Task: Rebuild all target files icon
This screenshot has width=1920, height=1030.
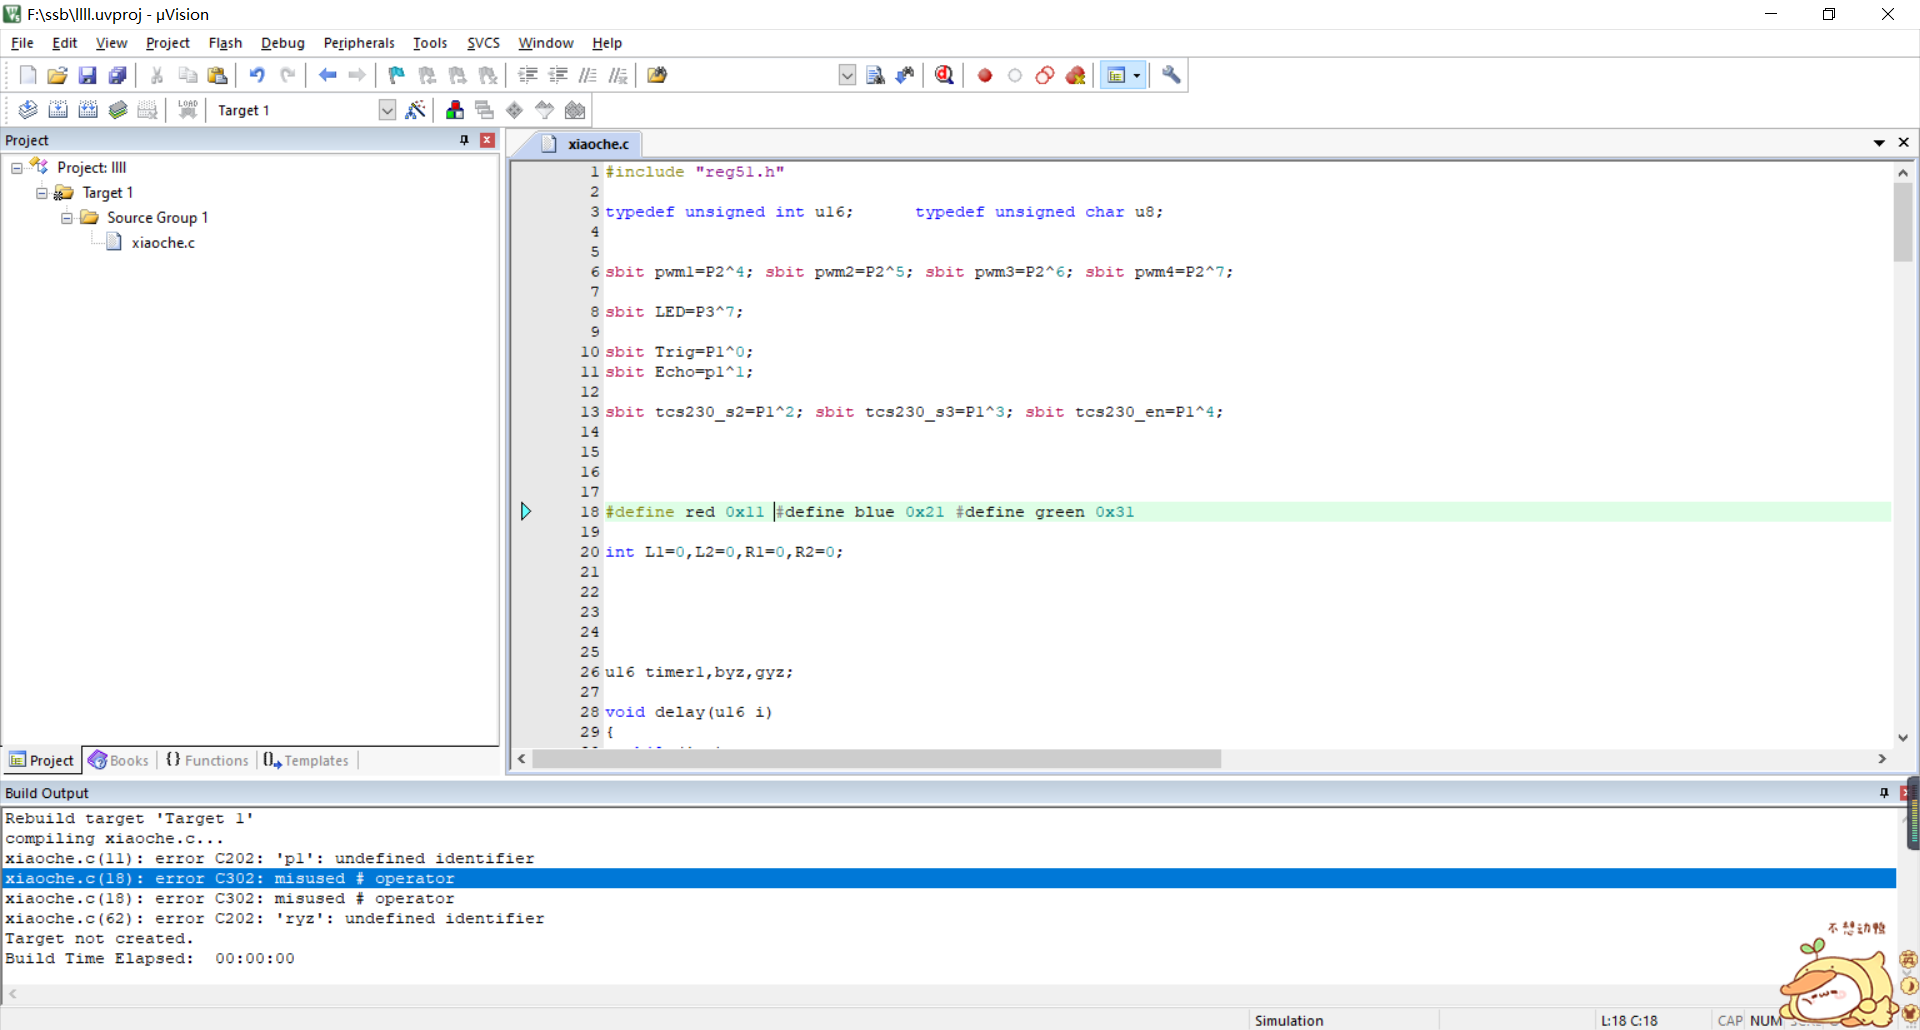Action: (x=88, y=110)
